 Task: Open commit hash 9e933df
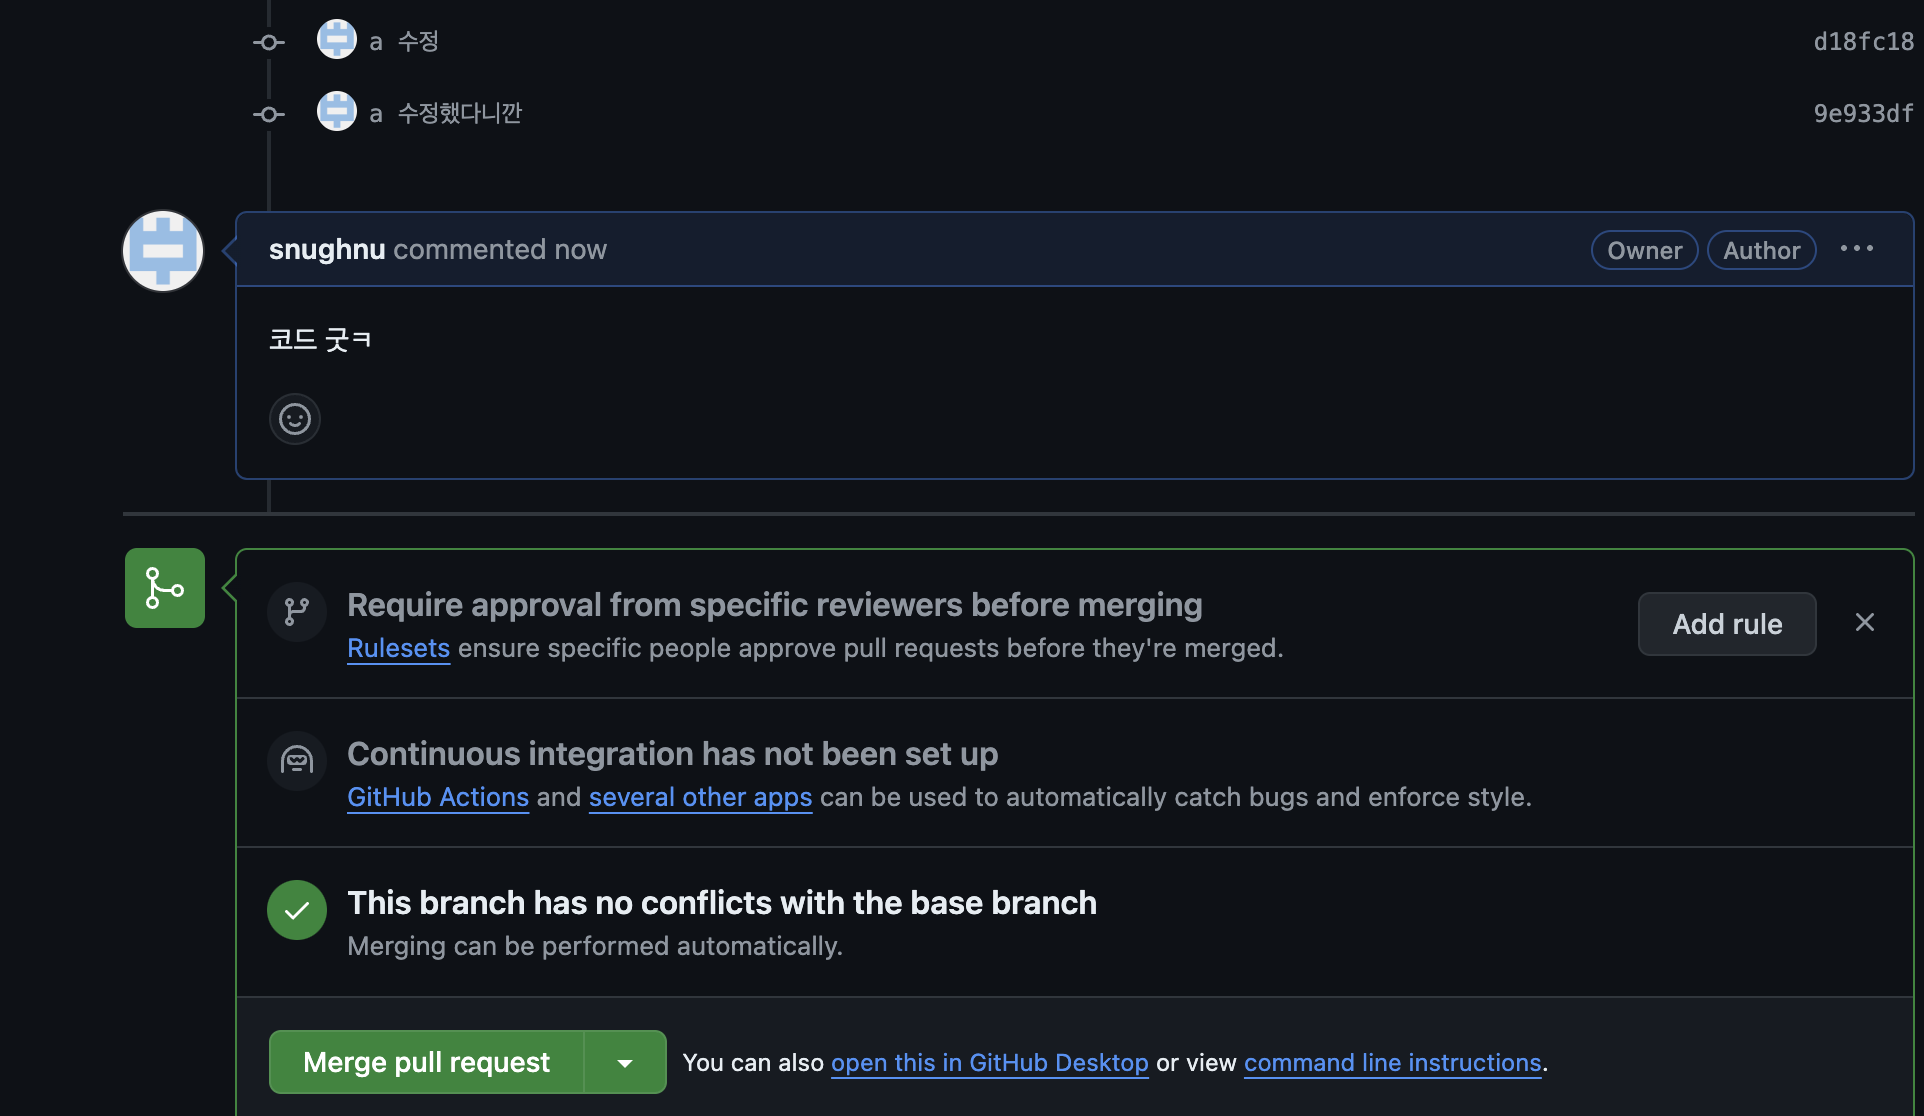[1863, 113]
